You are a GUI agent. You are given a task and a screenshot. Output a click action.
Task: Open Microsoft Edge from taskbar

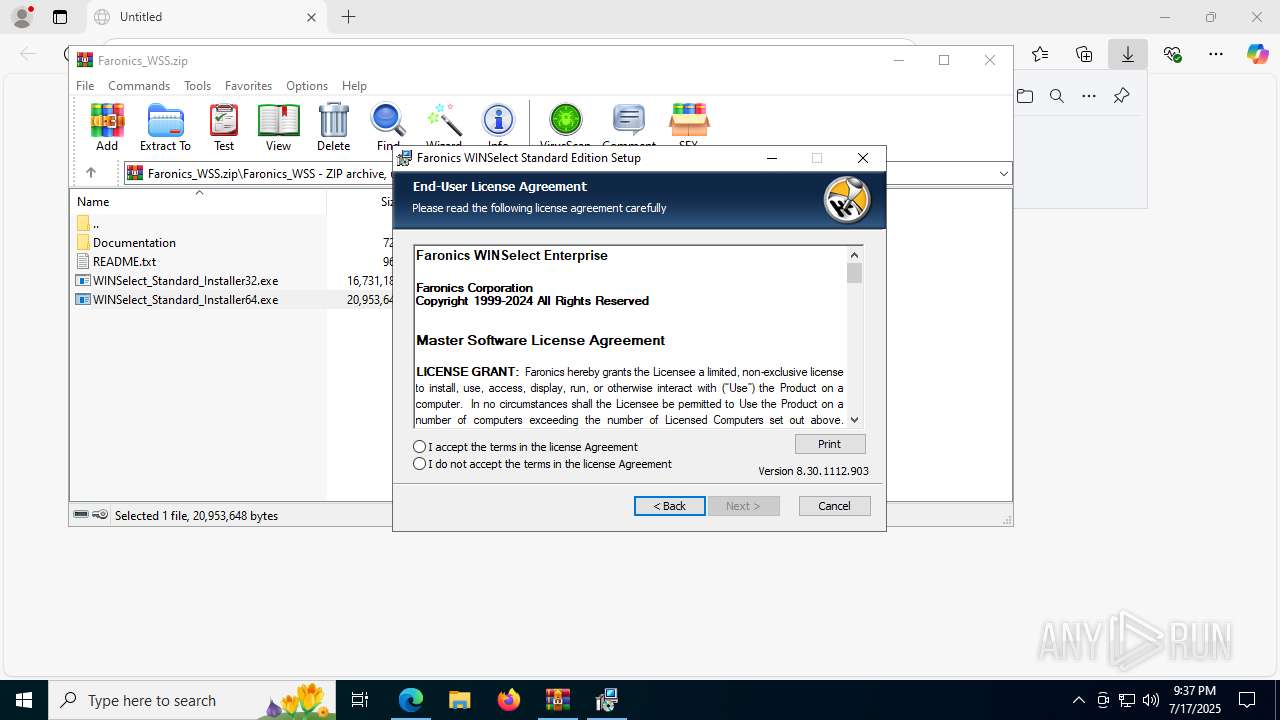tap(411, 700)
